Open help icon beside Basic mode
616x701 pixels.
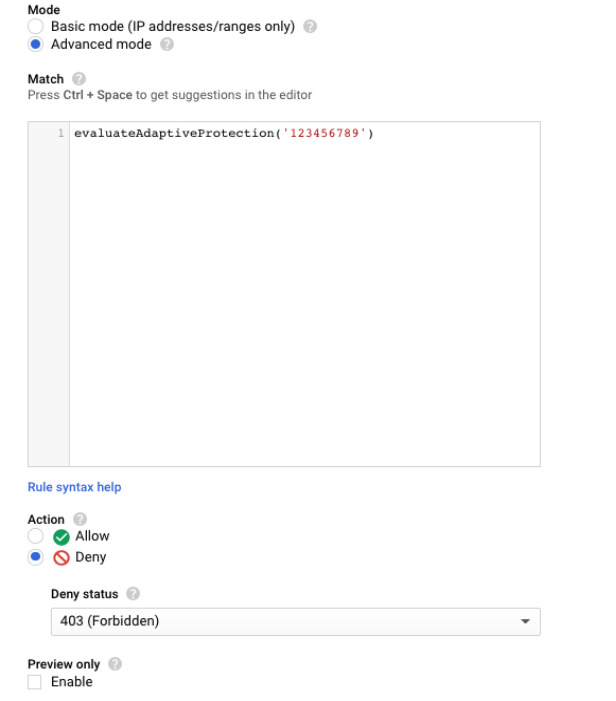pos(310,27)
